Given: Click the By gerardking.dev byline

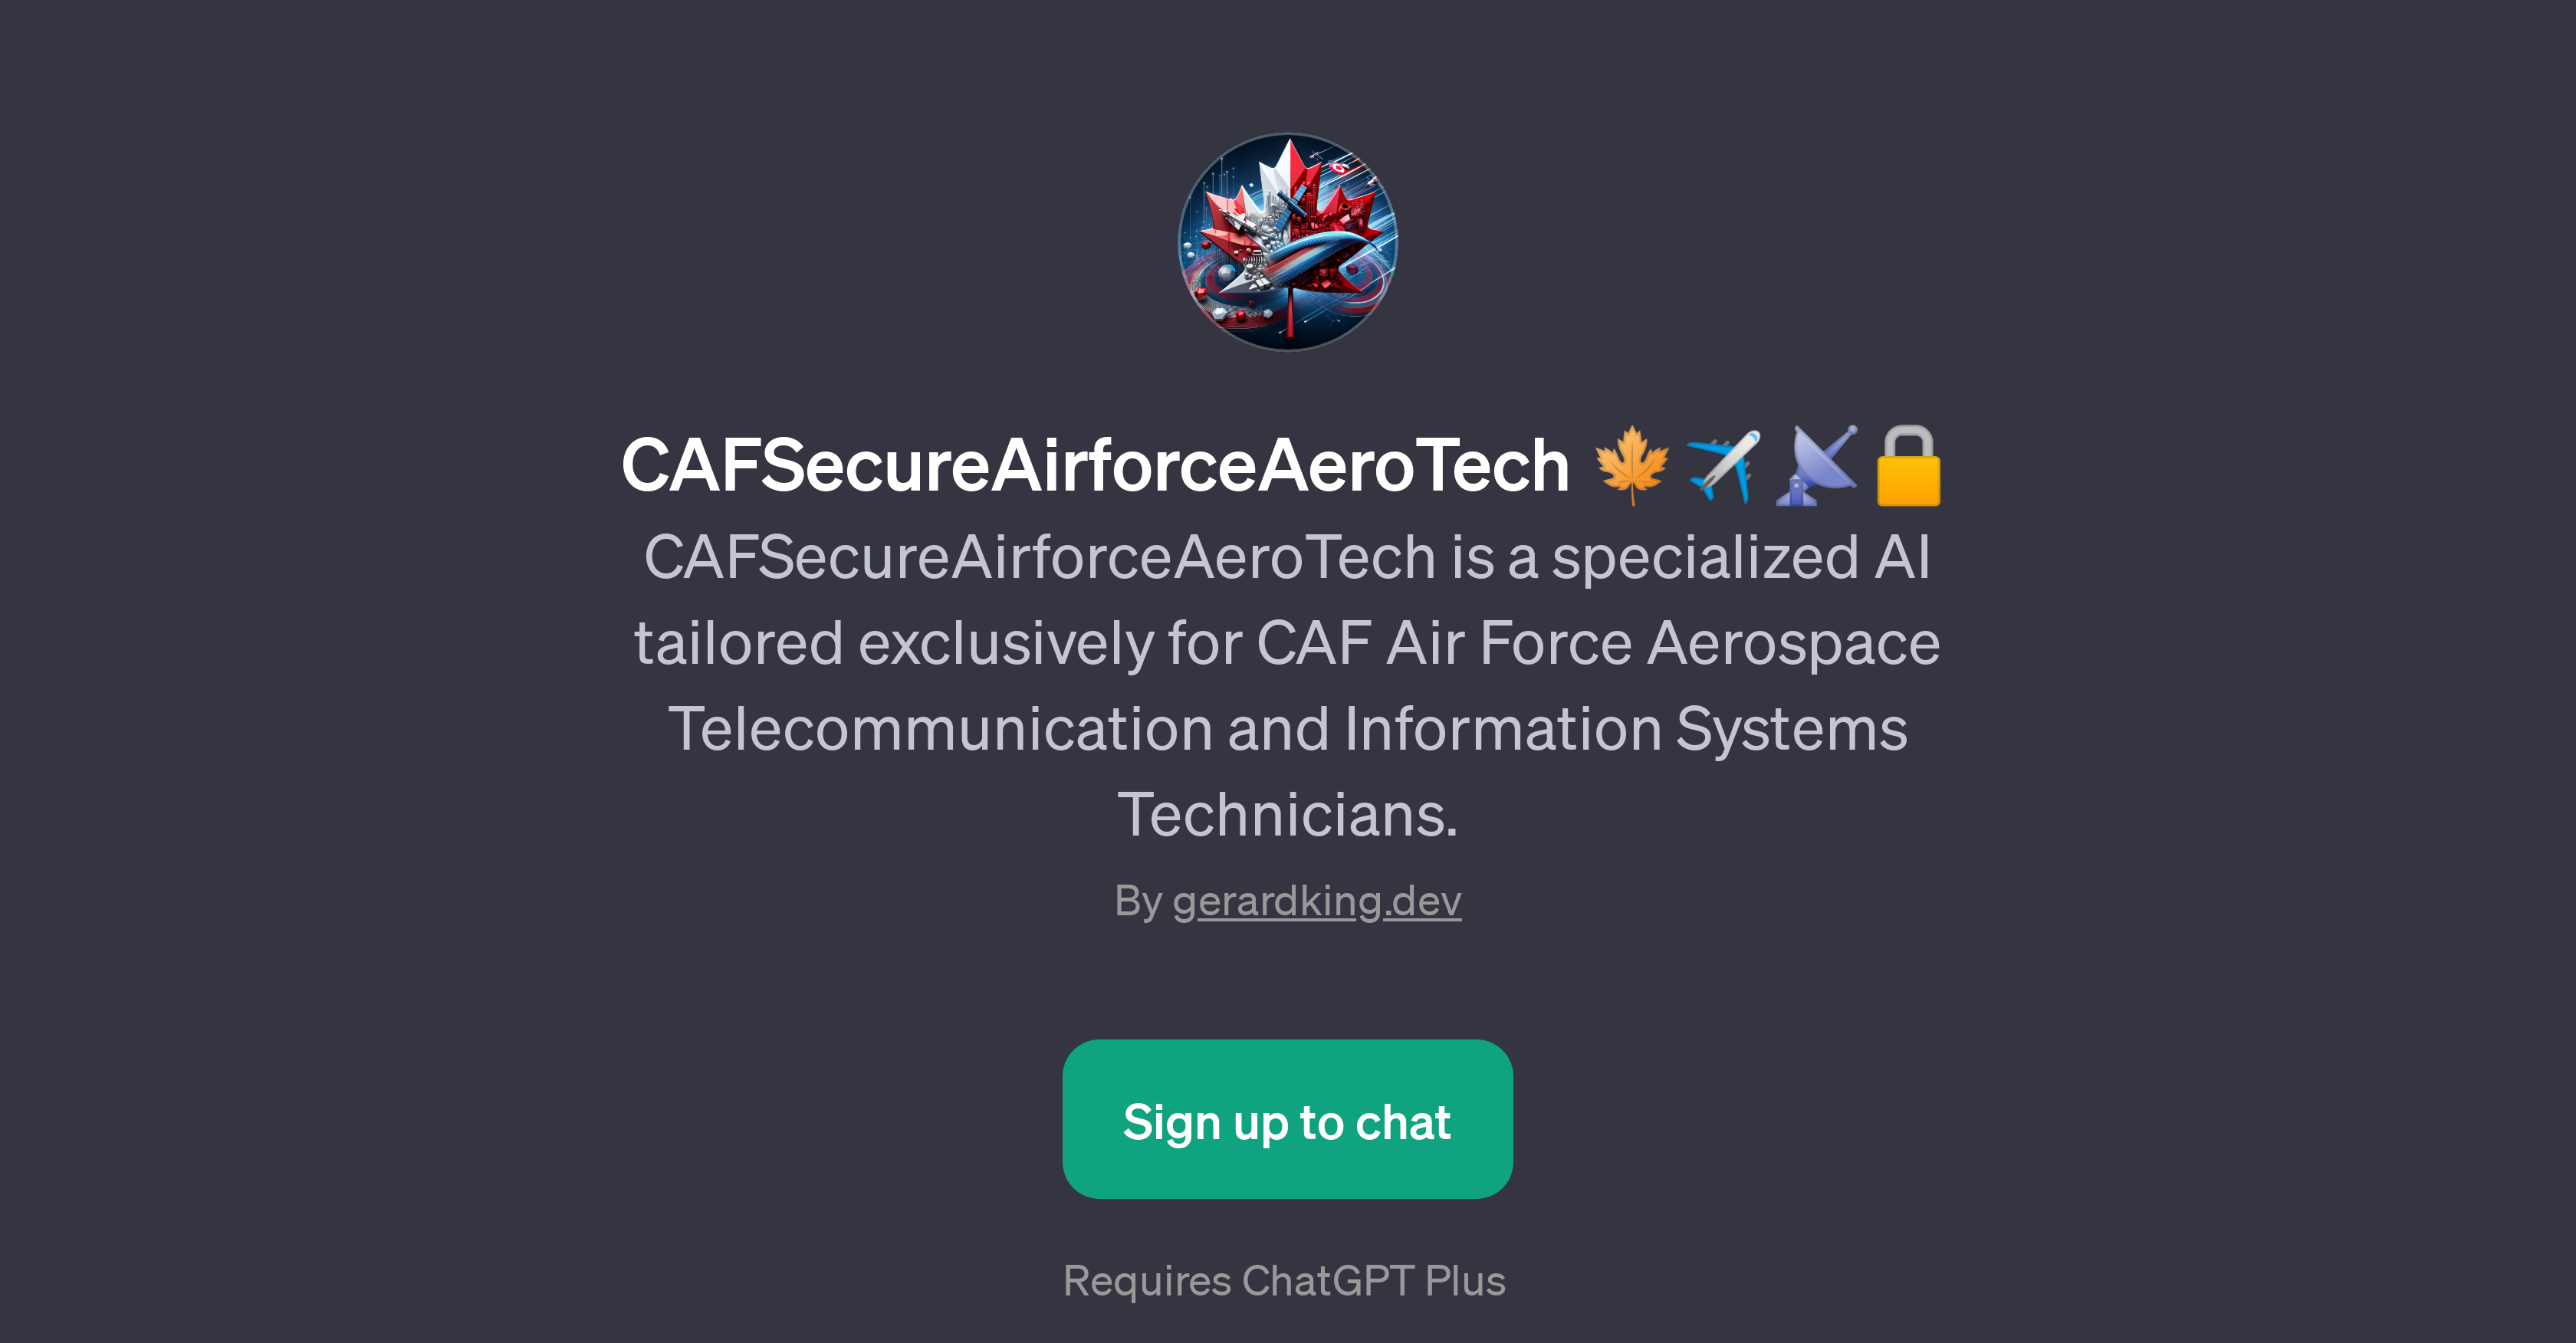Looking at the screenshot, I should point(1288,900).
